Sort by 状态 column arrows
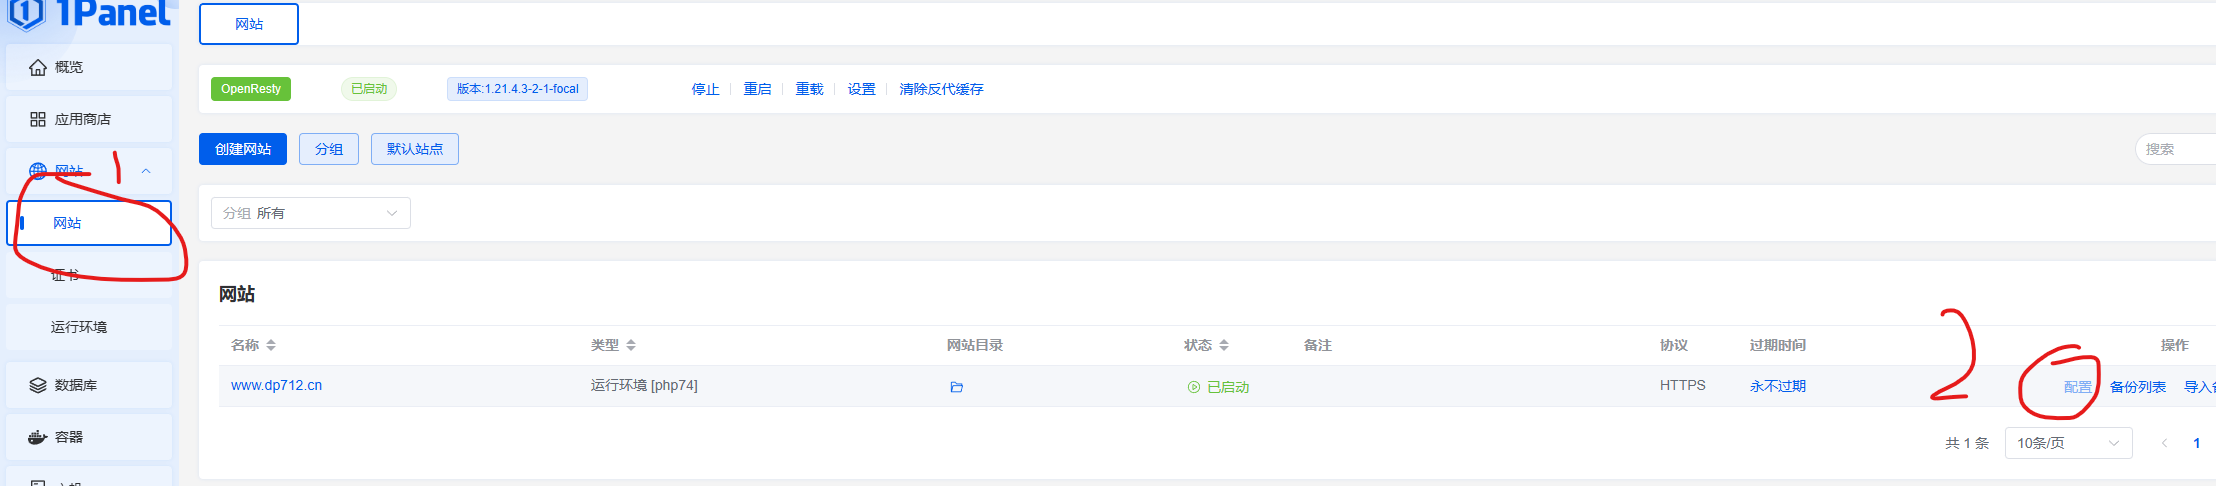The height and width of the screenshot is (486, 2216). point(1224,345)
